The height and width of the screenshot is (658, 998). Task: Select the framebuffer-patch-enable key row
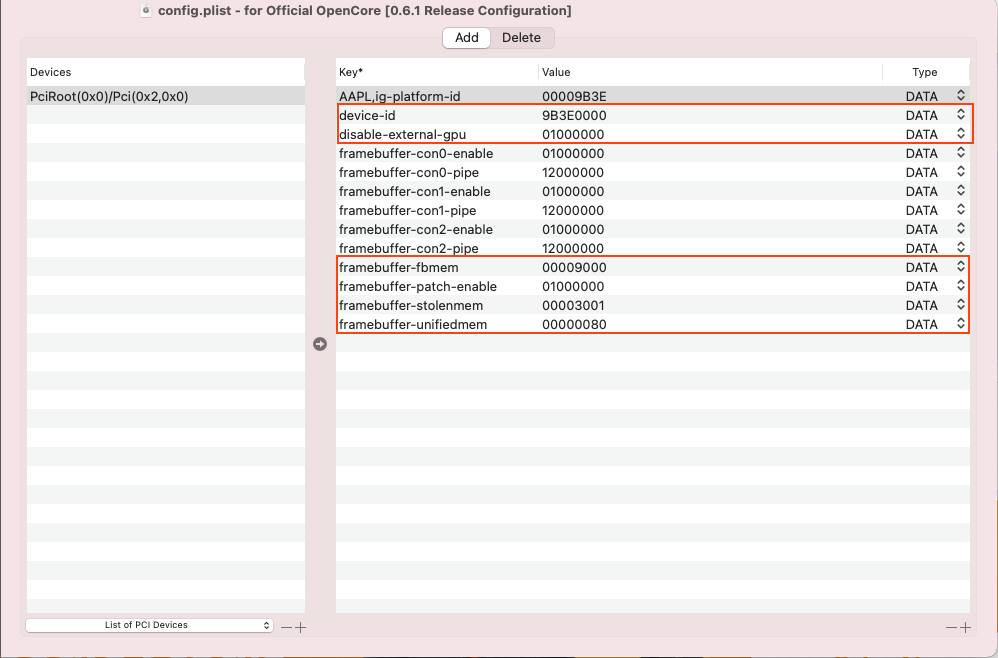pyautogui.click(x=418, y=286)
